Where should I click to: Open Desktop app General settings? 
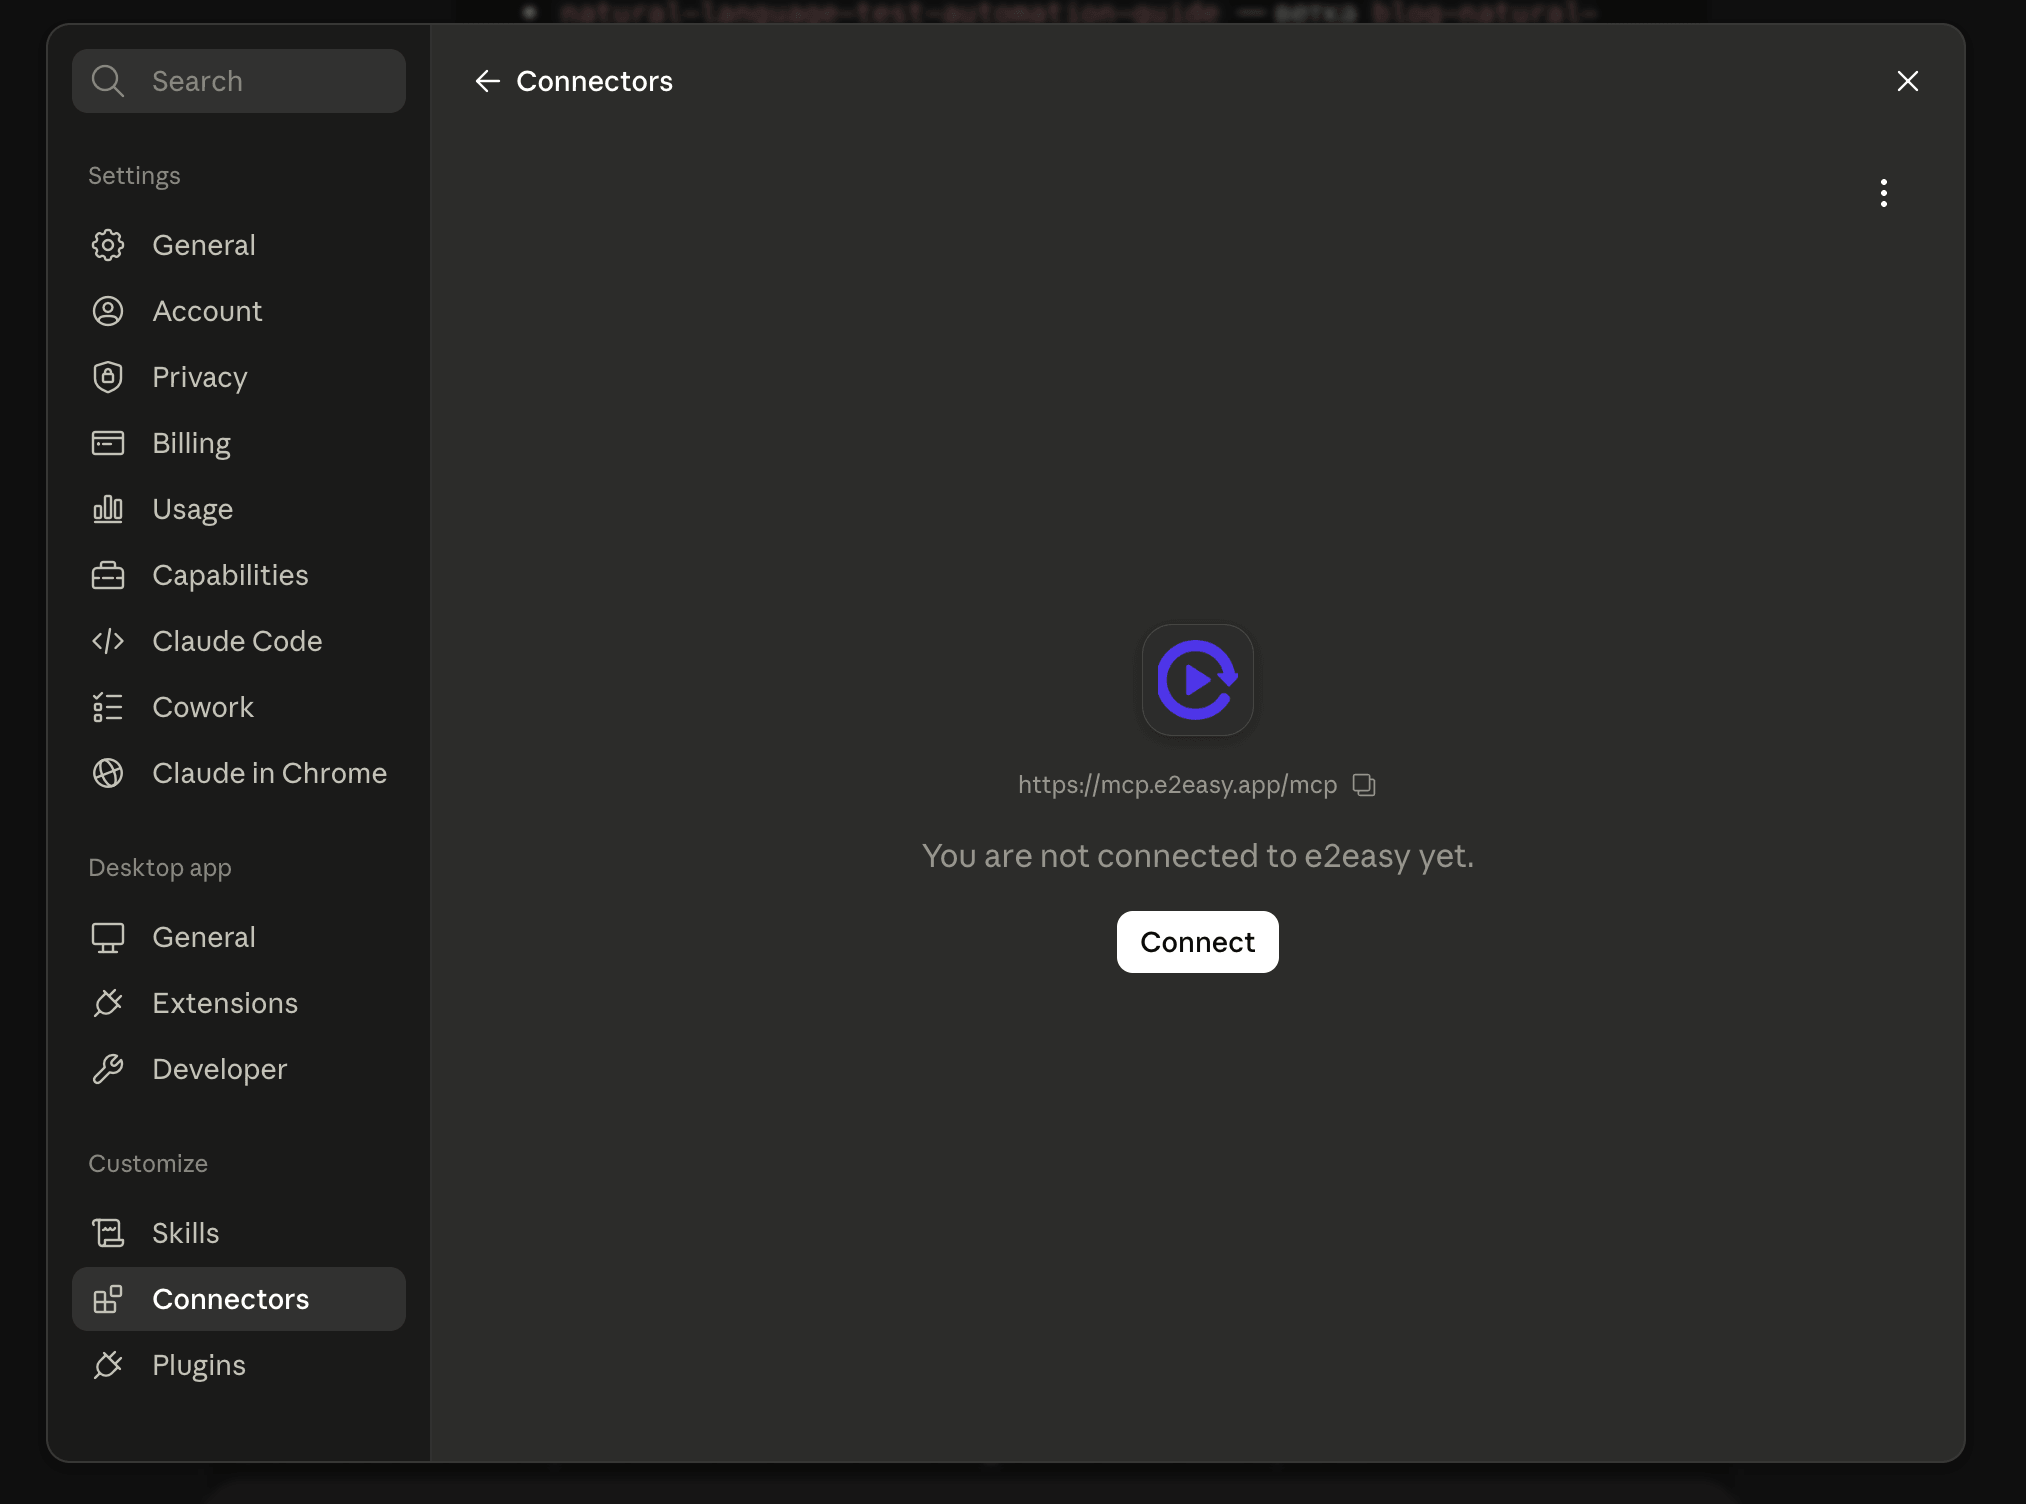239,937
